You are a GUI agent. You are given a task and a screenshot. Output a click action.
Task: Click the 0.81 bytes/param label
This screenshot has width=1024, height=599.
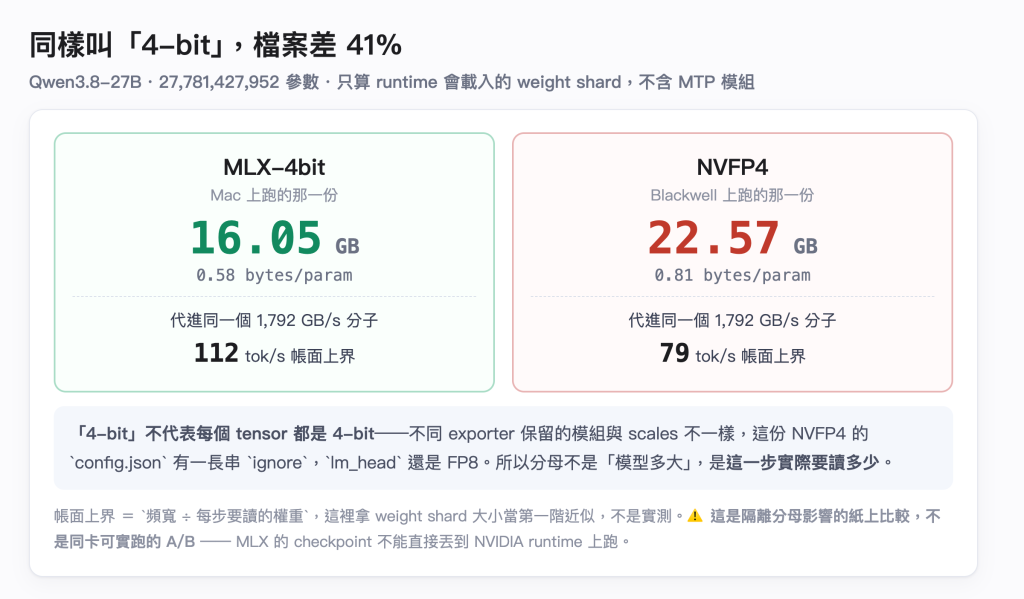(x=732, y=276)
